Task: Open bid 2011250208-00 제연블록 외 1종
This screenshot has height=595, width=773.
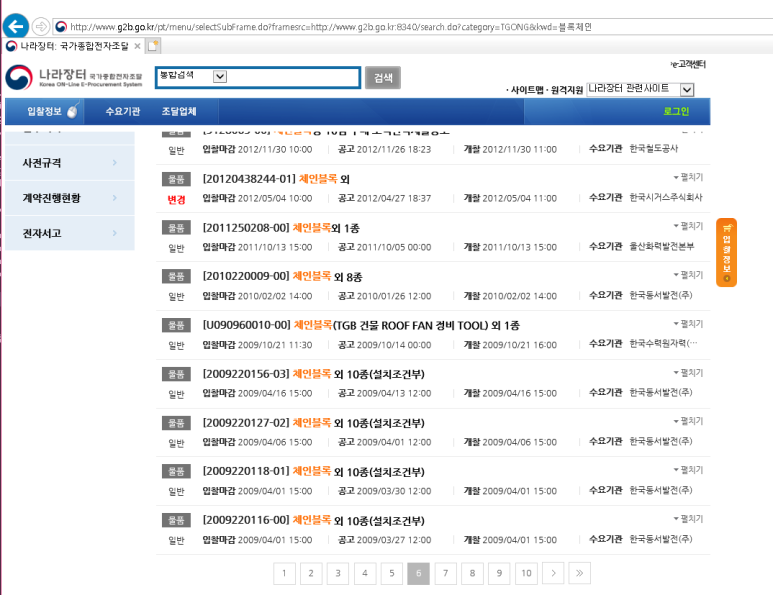Action: tap(280, 228)
